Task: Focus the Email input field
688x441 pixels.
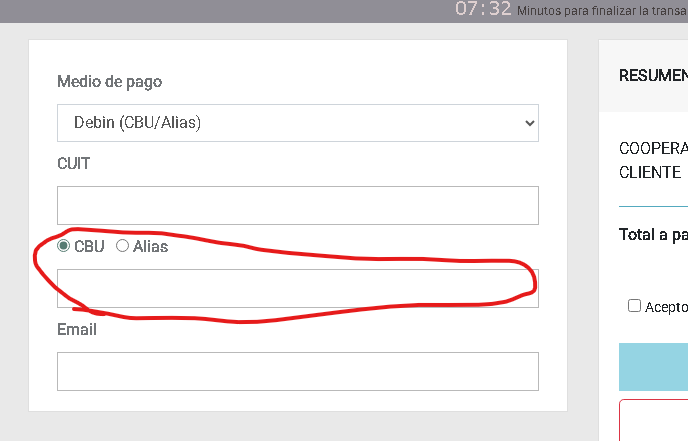Action: pyautogui.click(x=297, y=371)
